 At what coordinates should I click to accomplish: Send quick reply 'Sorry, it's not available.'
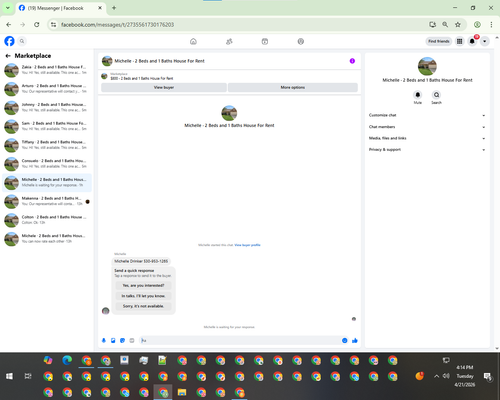[x=143, y=306]
